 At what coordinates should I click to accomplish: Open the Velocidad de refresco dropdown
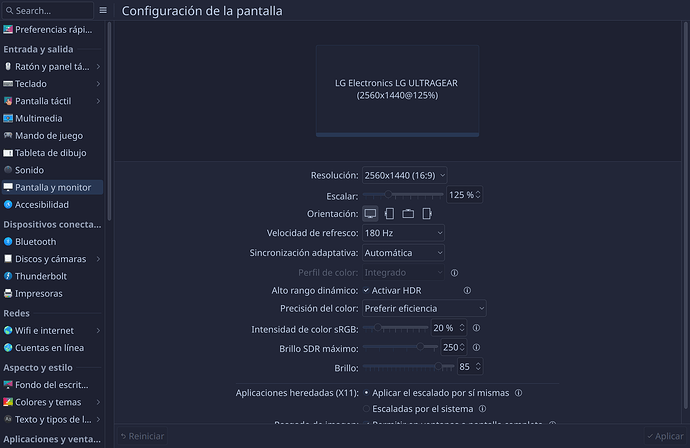403,233
